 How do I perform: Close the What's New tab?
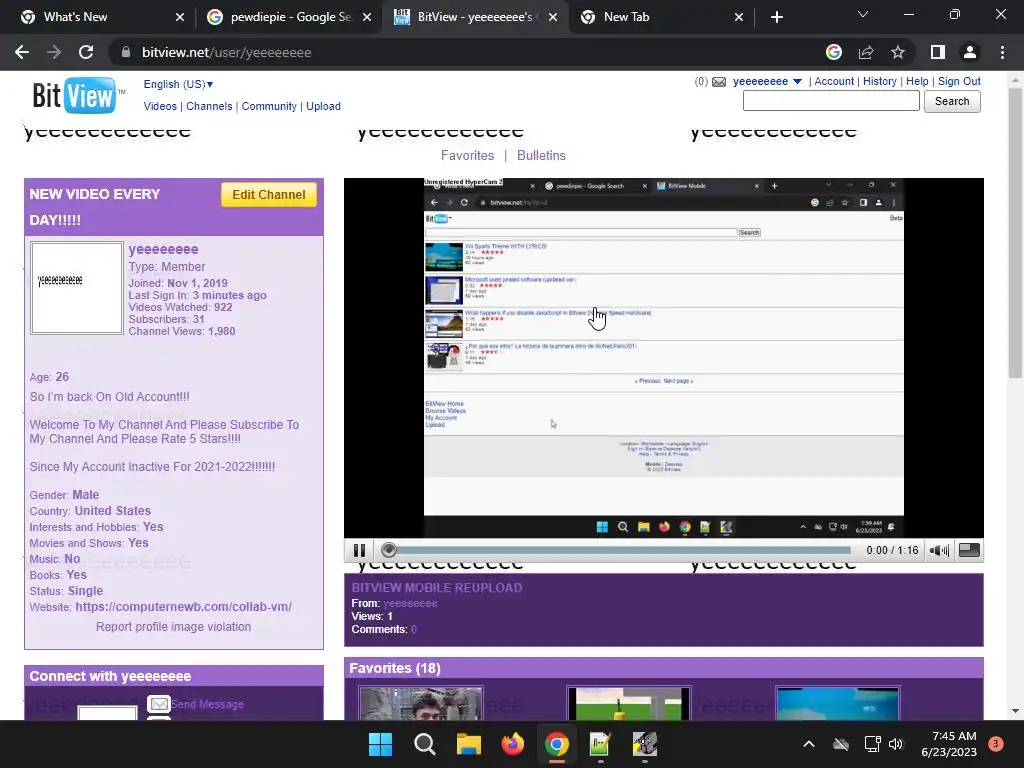[180, 17]
